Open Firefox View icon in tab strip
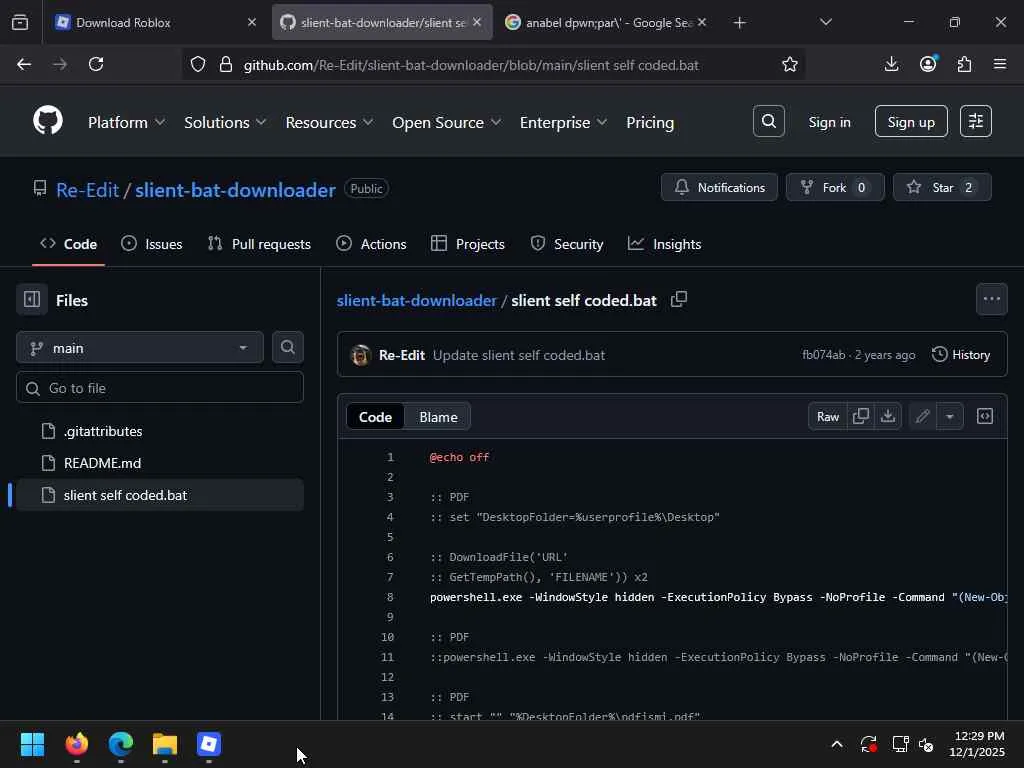 click(20, 22)
